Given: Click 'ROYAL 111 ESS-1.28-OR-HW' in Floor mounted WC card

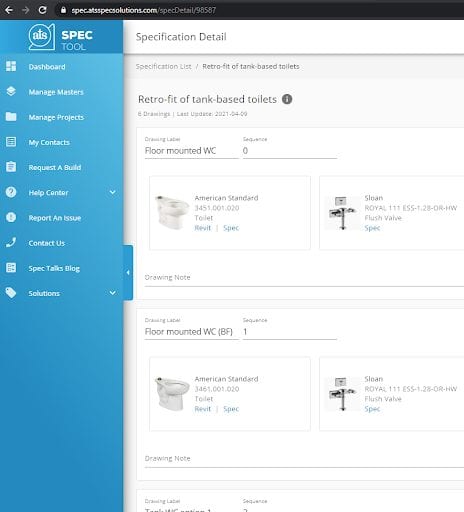Looking at the screenshot, I should [411, 208].
